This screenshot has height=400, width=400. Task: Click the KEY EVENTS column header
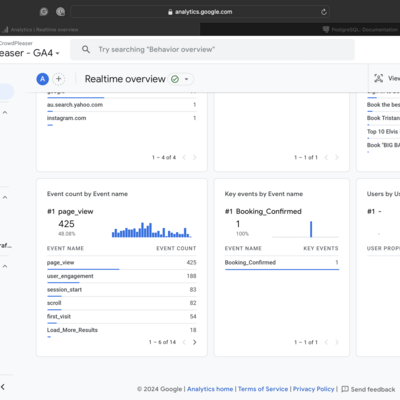tap(321, 248)
